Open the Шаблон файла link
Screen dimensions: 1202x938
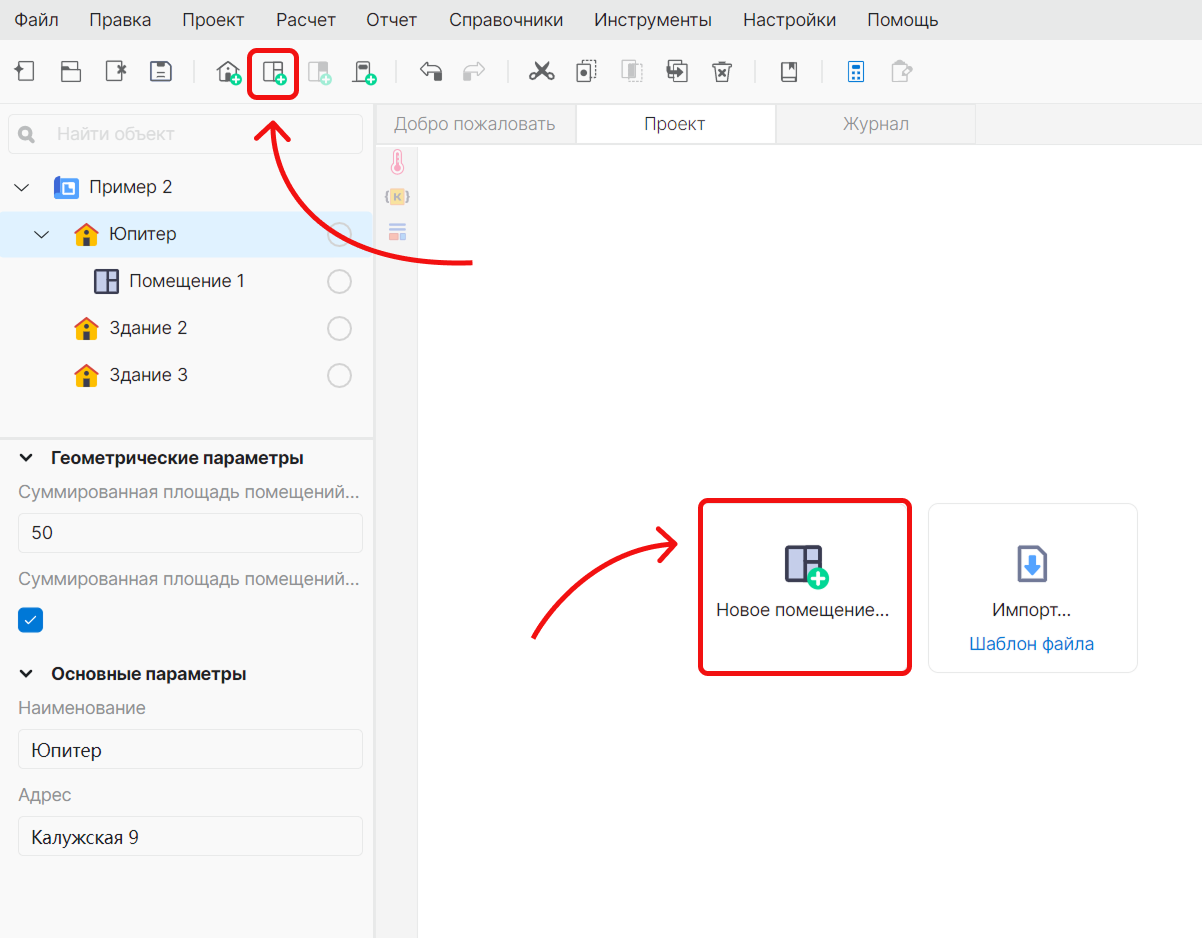1032,644
